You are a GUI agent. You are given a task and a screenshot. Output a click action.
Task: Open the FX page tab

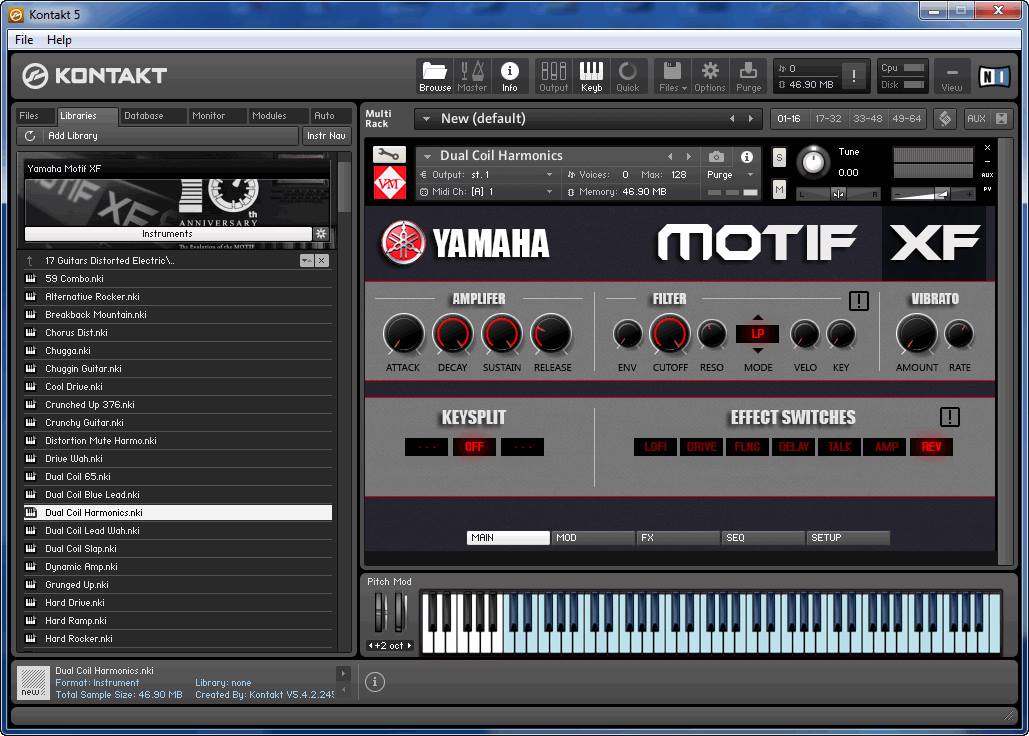[x=678, y=537]
